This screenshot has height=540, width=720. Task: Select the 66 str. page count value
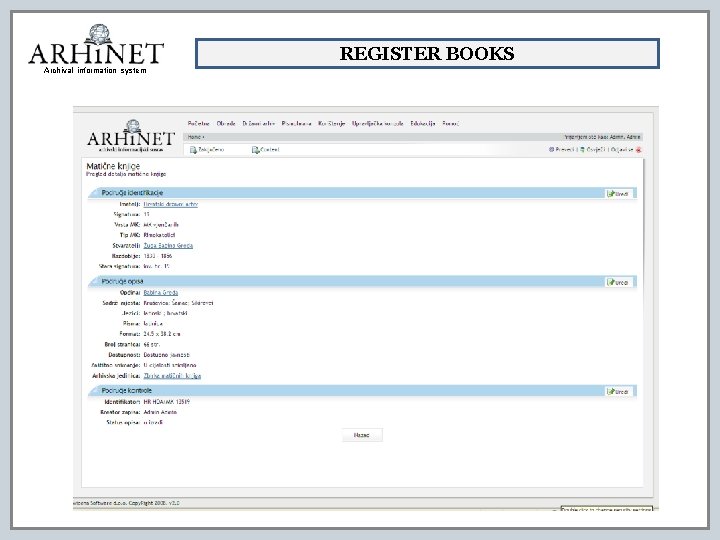tap(152, 344)
